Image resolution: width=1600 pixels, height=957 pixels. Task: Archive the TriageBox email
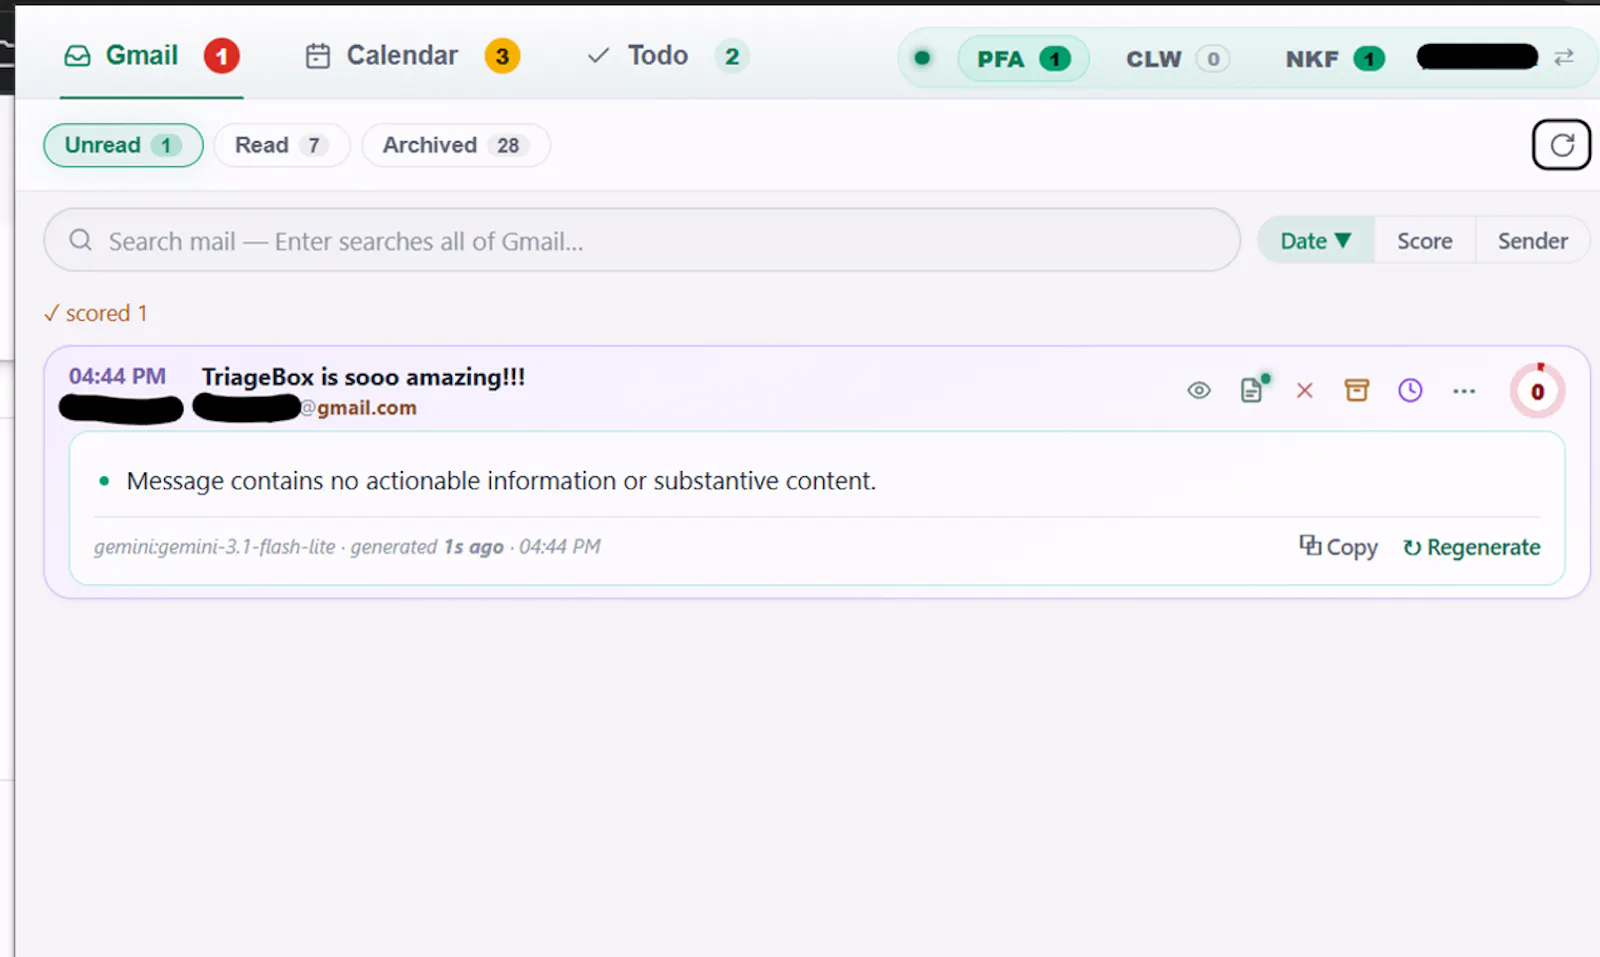point(1356,390)
